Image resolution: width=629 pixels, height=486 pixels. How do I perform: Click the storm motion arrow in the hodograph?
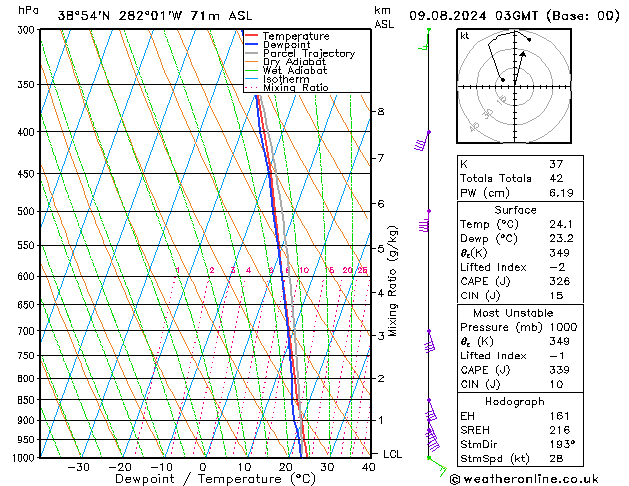(x=519, y=67)
